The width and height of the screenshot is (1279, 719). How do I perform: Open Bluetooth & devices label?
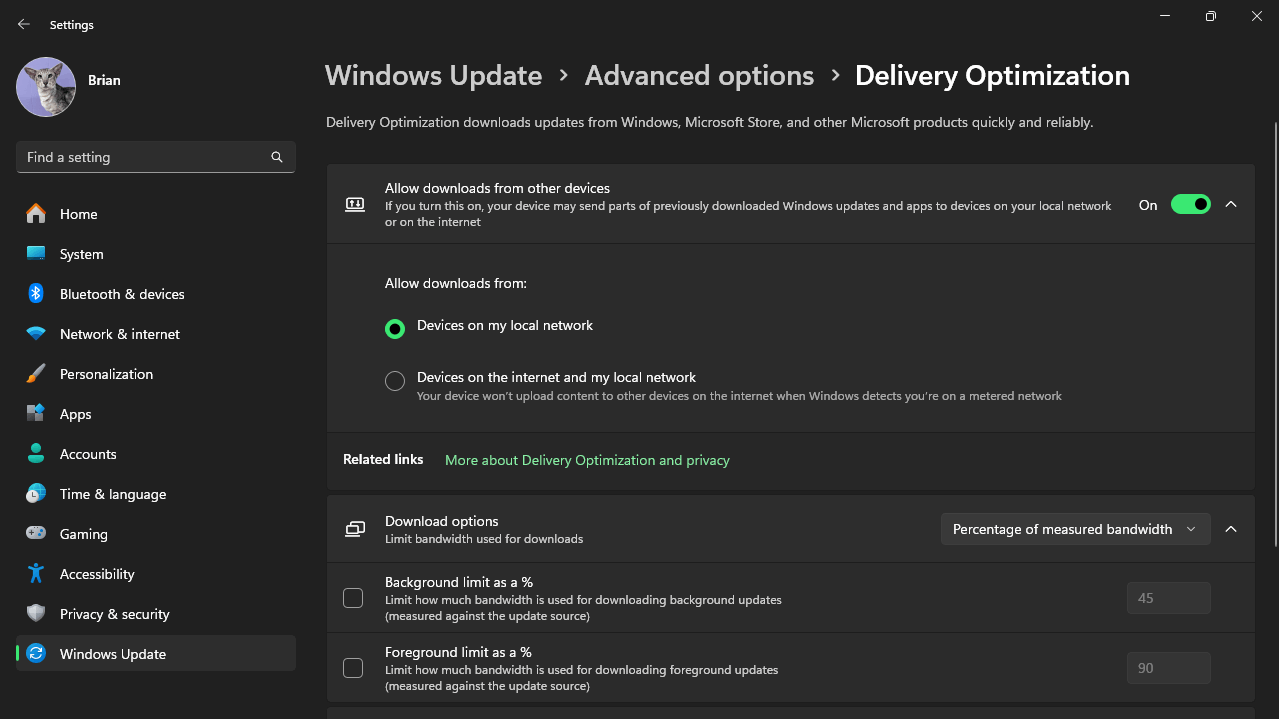(122, 294)
